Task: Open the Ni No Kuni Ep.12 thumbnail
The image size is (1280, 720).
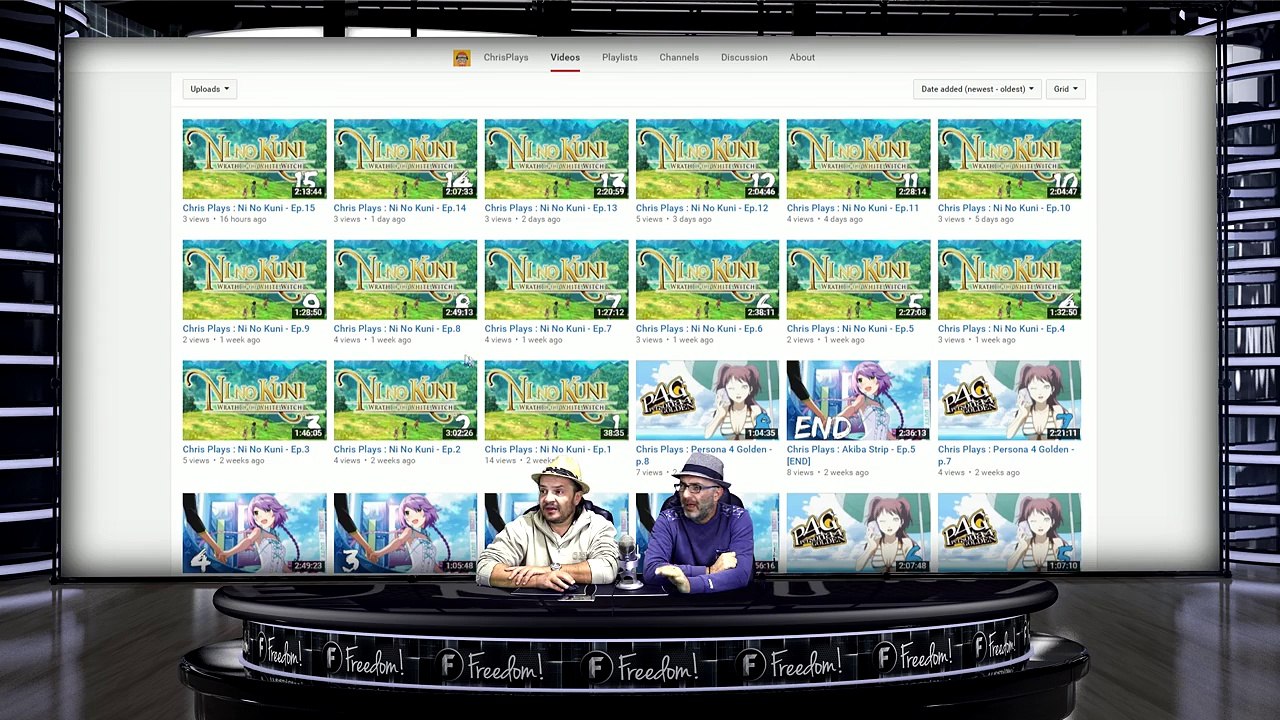Action: (707, 159)
